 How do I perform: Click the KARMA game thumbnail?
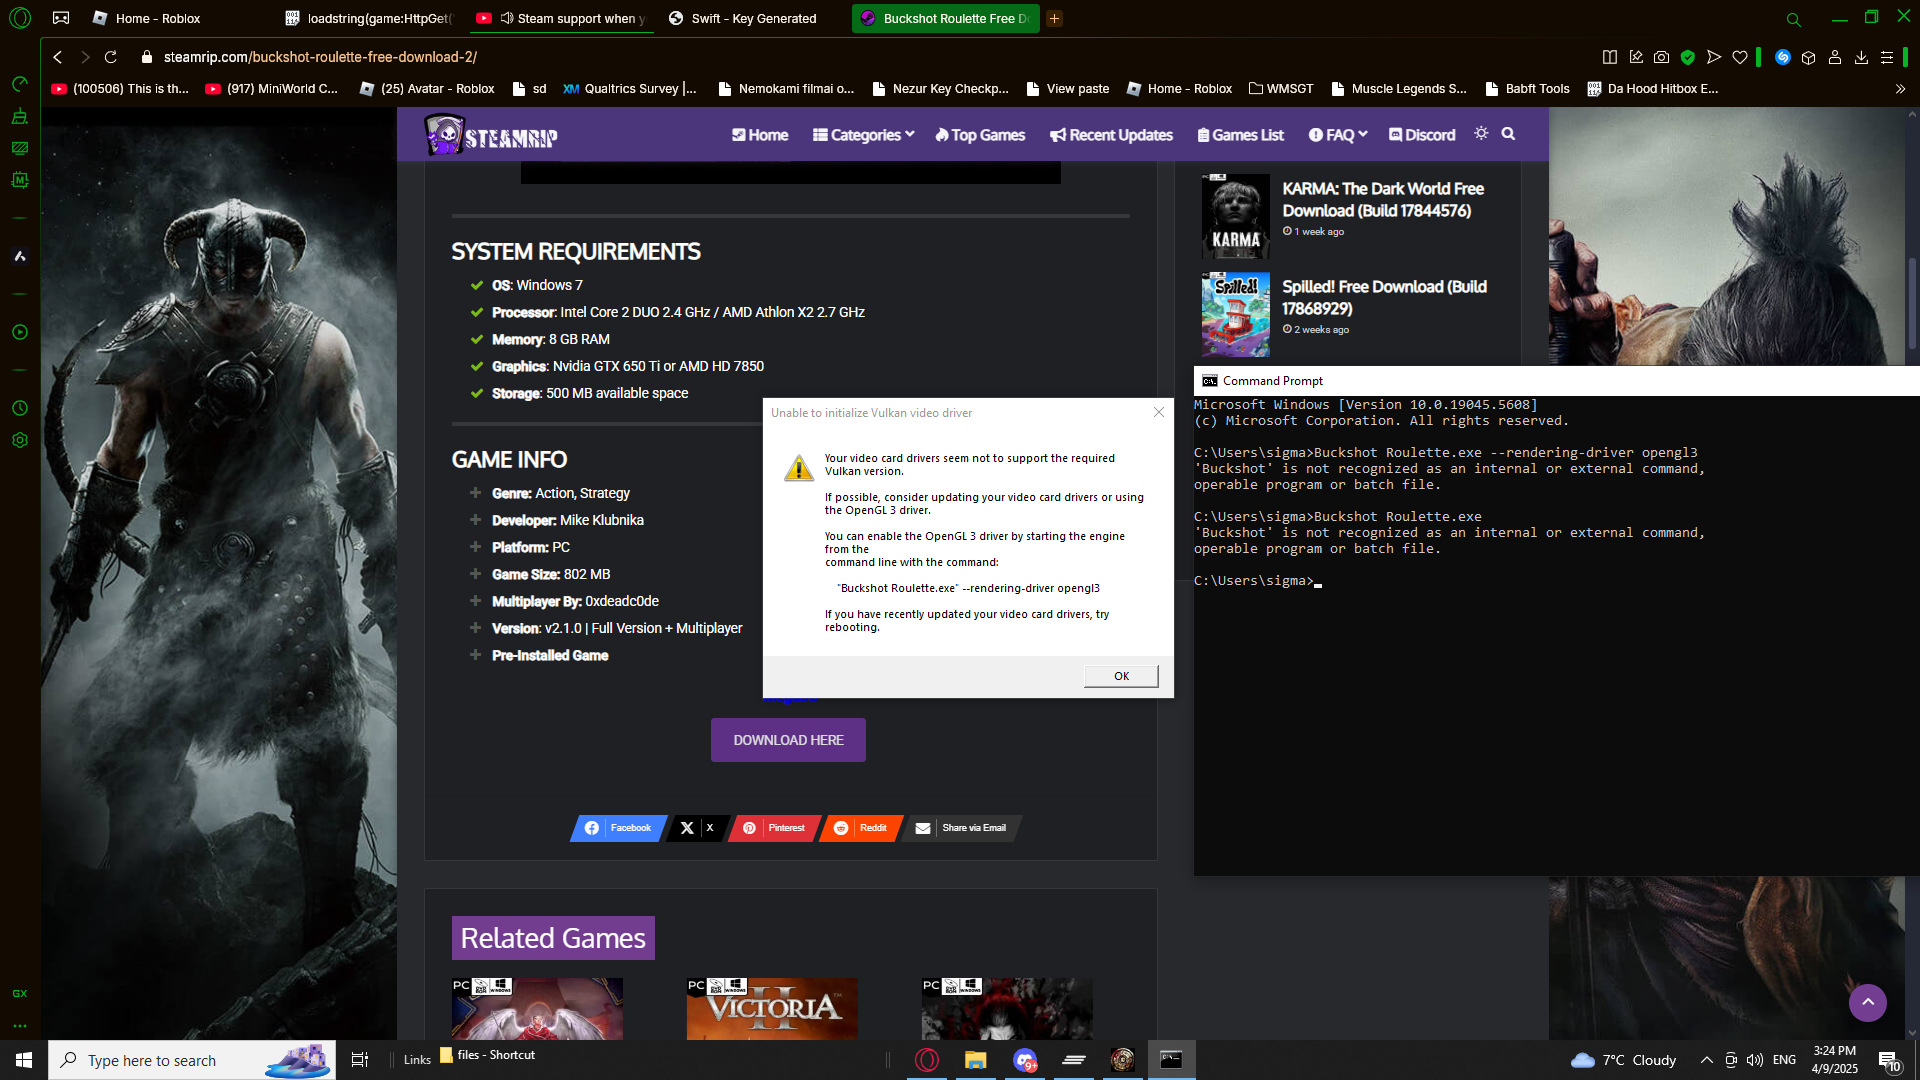point(1235,216)
